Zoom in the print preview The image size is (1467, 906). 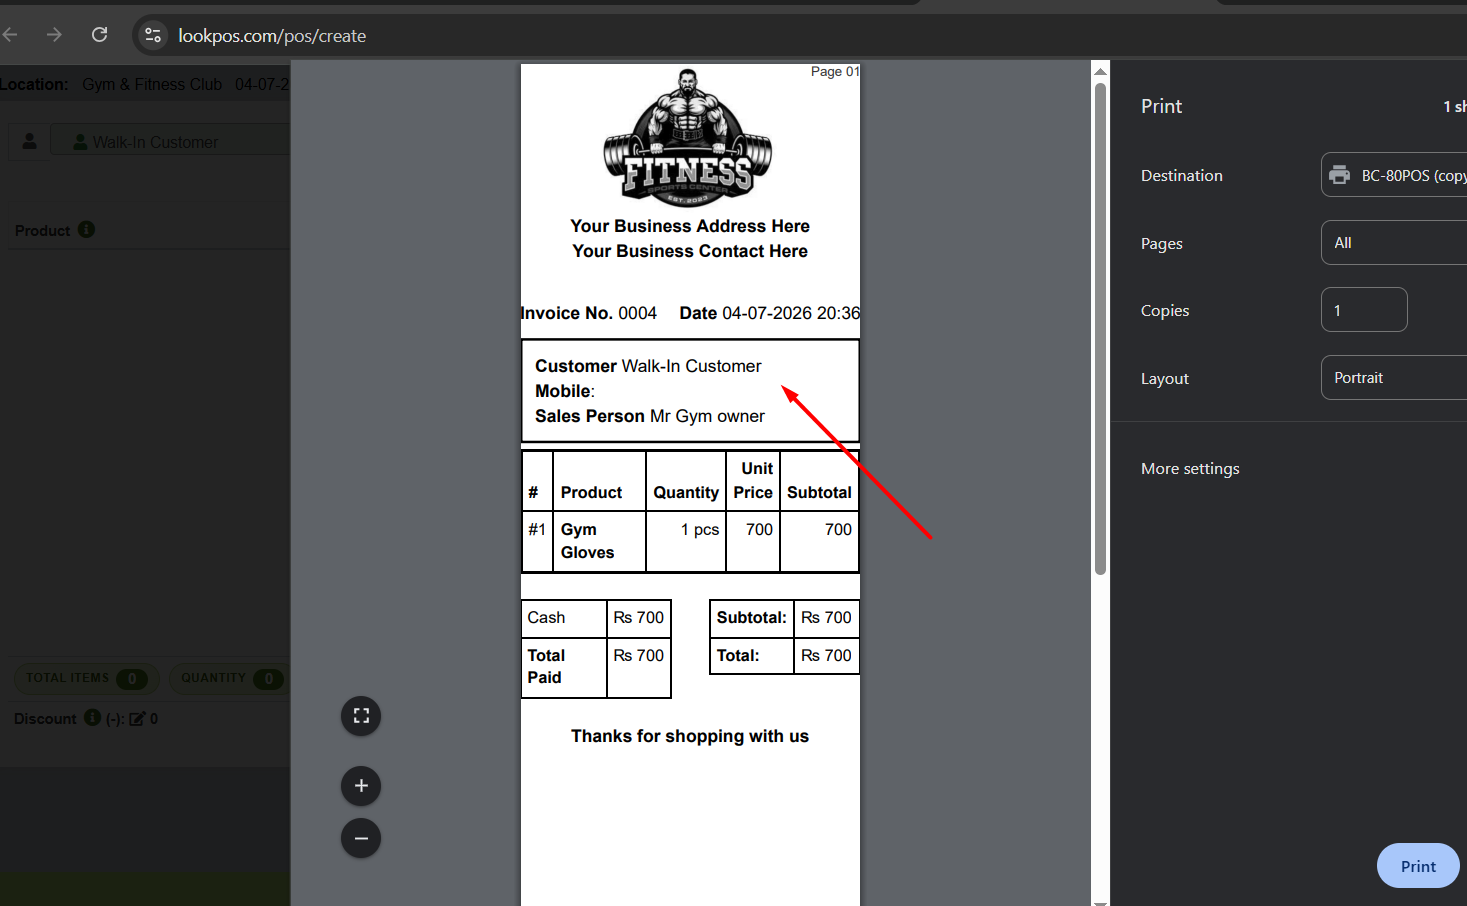point(361,786)
